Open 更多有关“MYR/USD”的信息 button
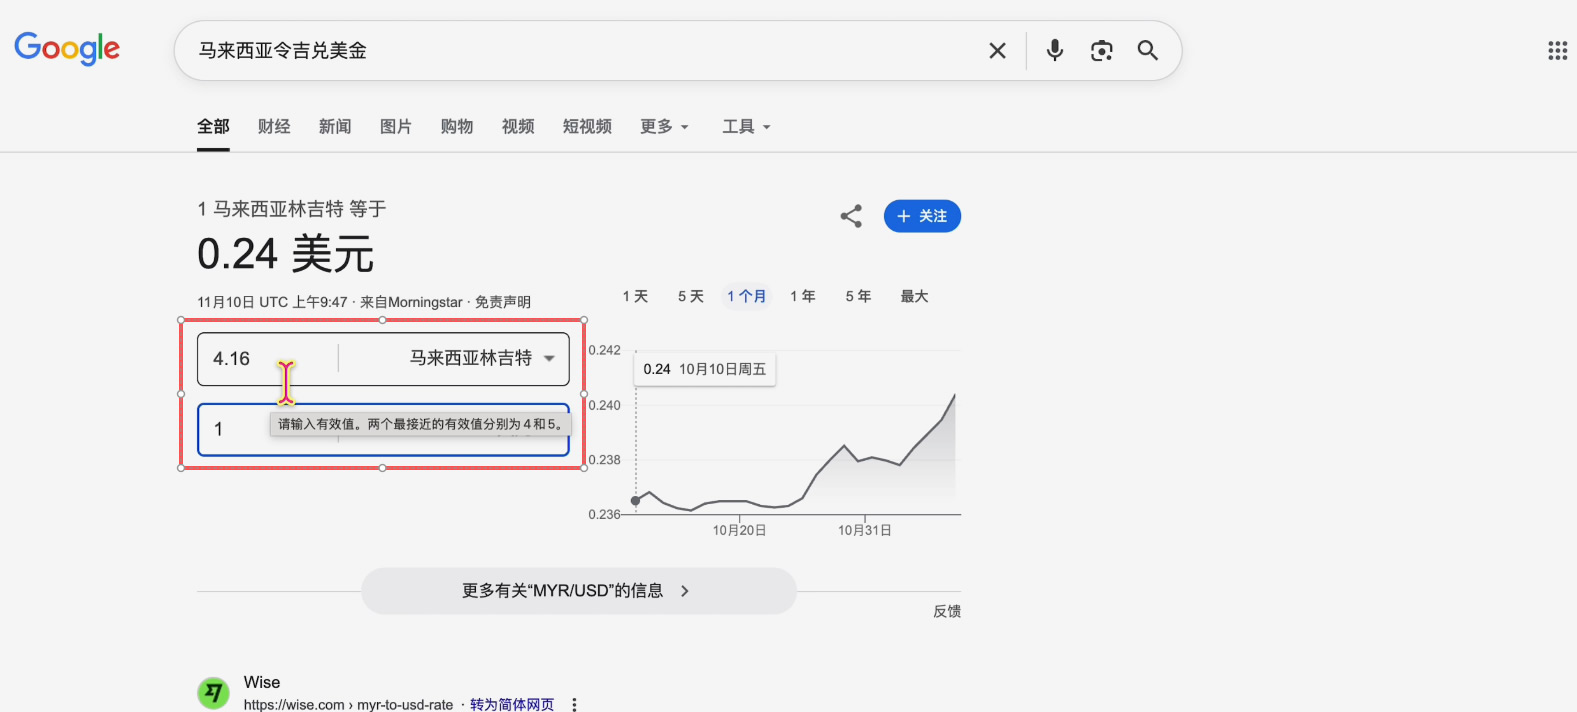 pos(579,591)
